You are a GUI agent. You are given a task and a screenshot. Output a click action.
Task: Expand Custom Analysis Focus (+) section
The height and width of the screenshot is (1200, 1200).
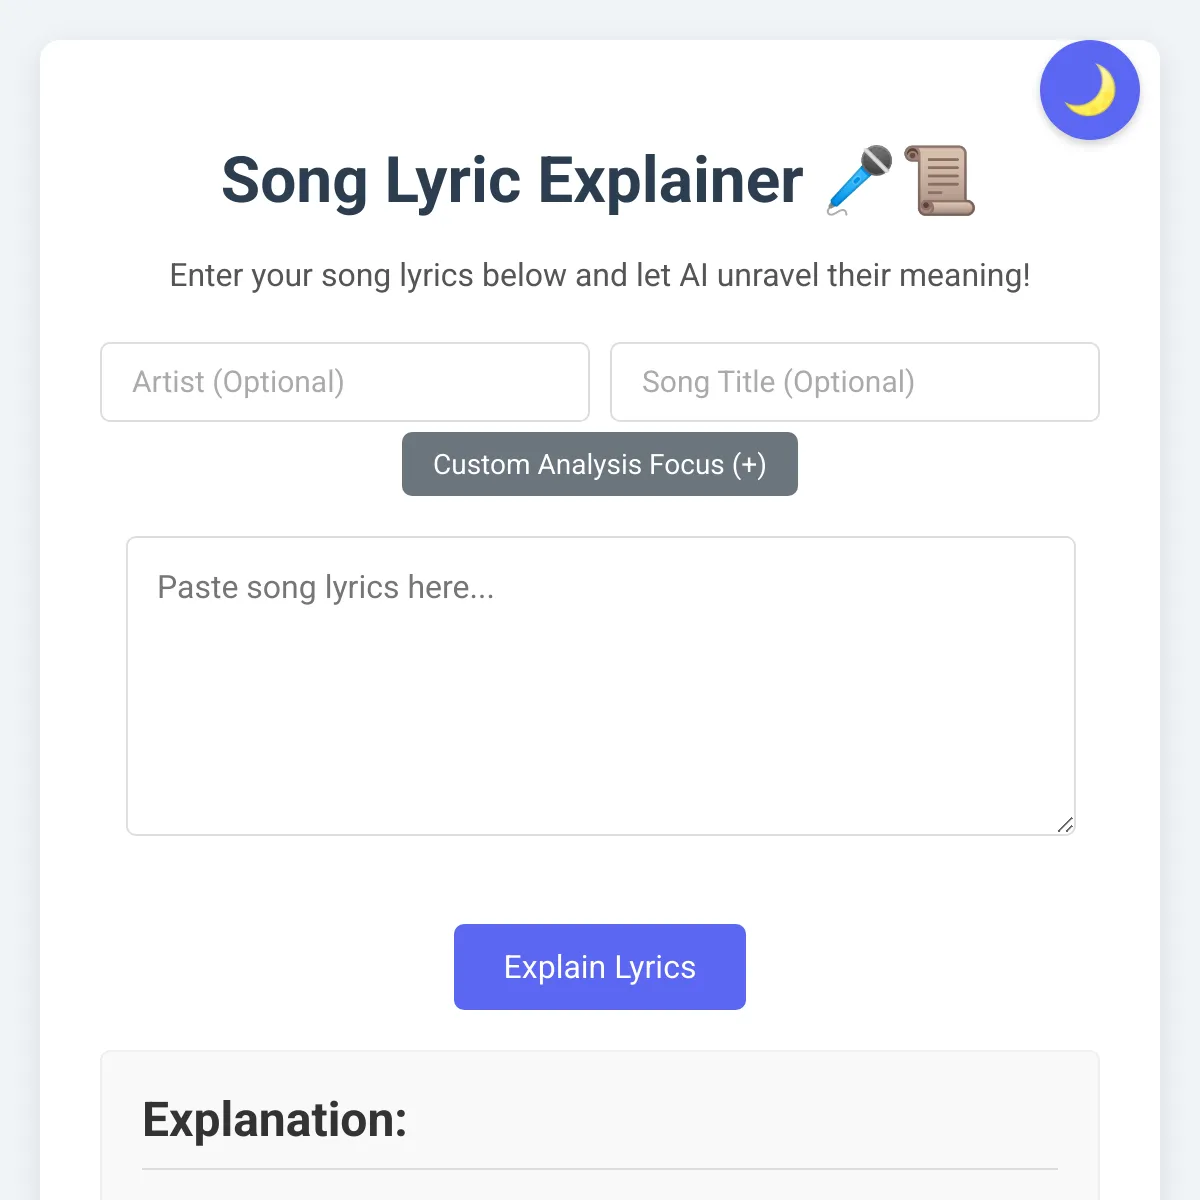point(600,464)
